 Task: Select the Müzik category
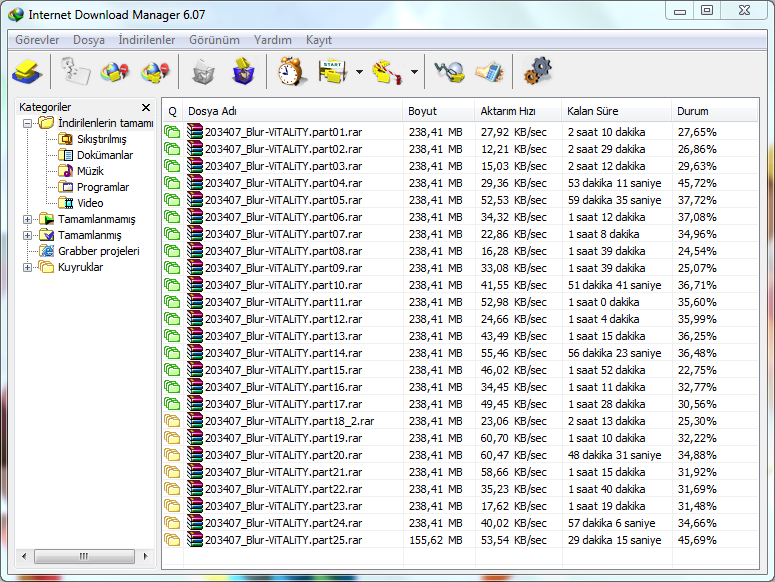point(90,171)
